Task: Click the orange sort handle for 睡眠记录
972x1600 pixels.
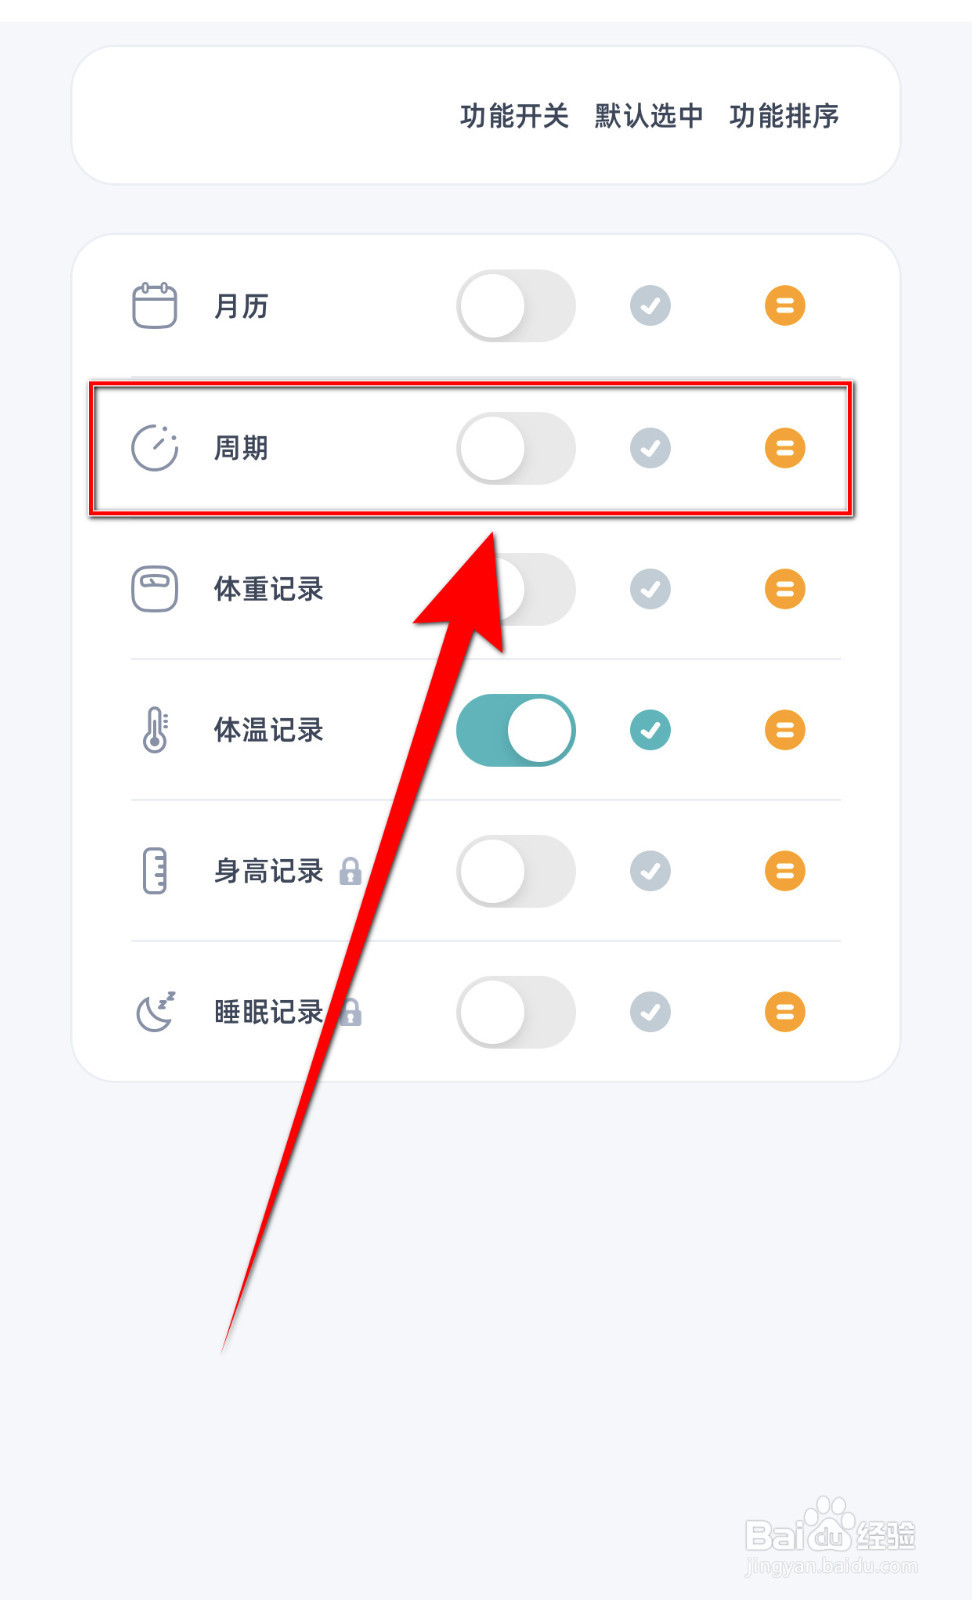Action: click(785, 1012)
